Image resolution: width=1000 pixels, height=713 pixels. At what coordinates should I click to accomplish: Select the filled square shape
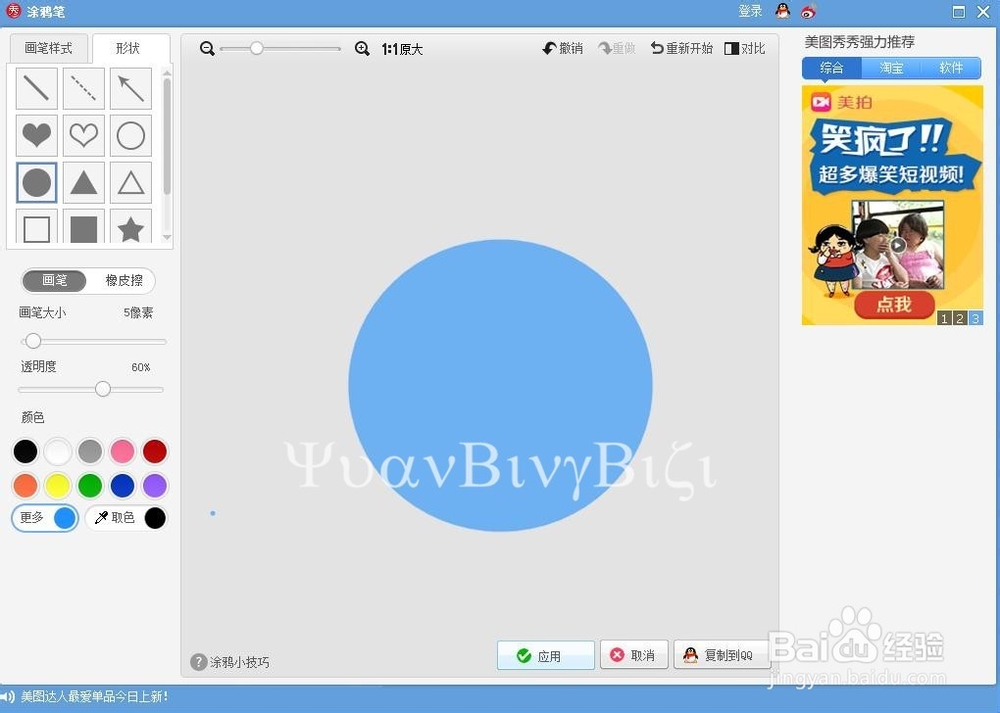[84, 226]
